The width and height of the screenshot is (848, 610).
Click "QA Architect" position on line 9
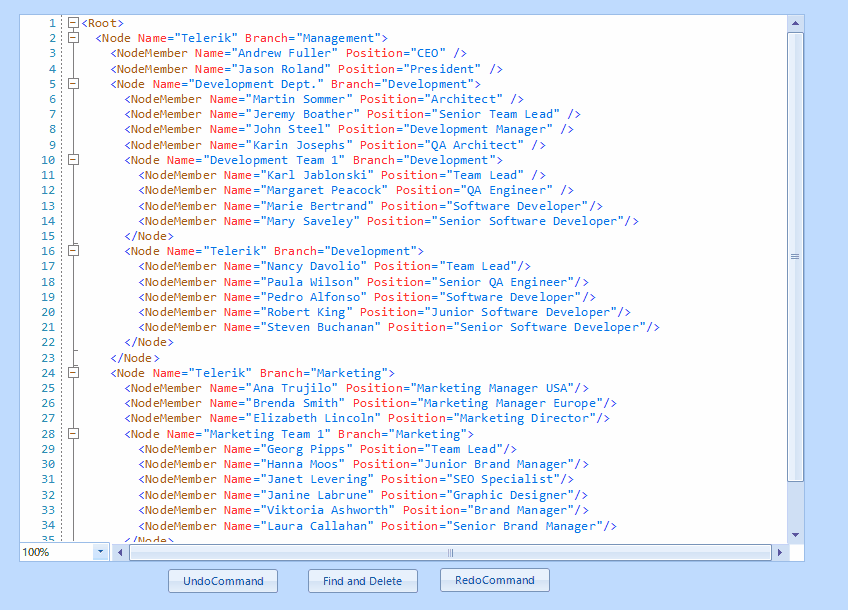pyautogui.click(x=474, y=145)
